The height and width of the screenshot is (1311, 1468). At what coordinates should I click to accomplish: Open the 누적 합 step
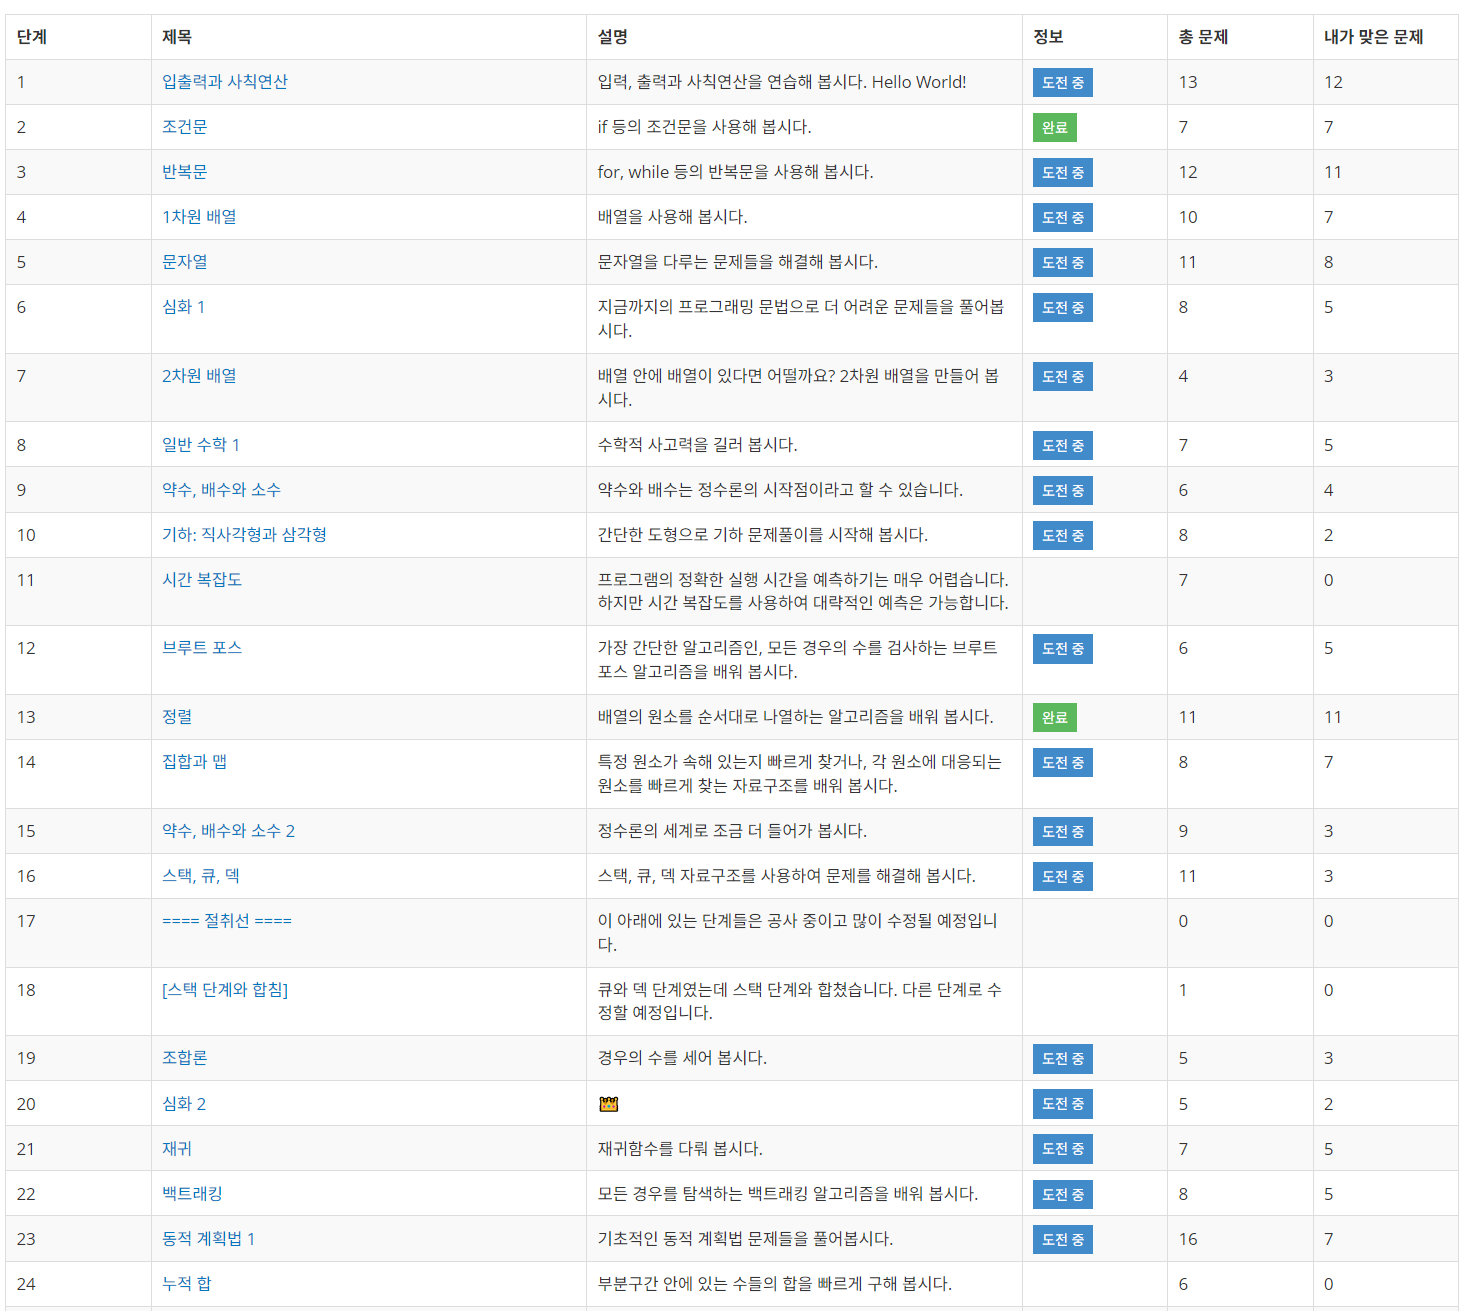coord(187,1284)
